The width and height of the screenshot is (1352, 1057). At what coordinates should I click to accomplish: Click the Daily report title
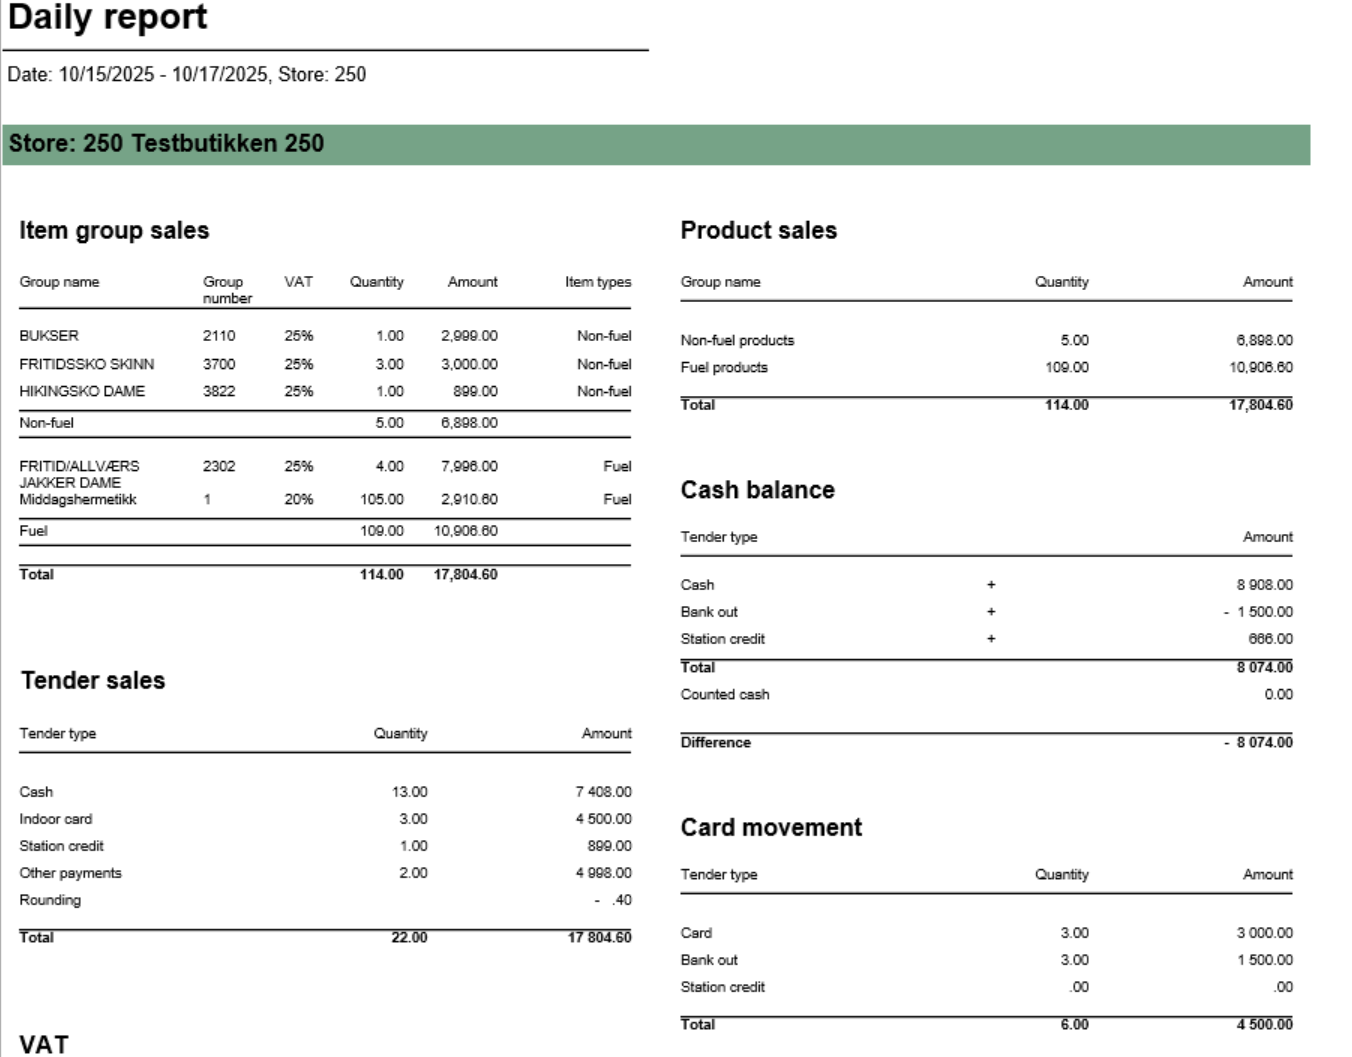107,17
